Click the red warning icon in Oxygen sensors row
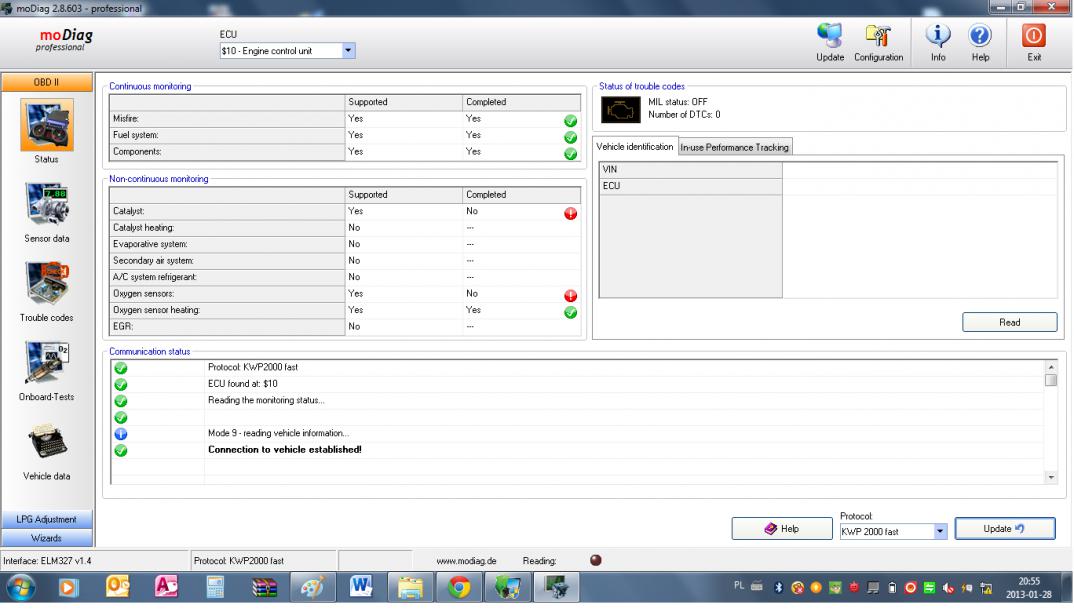 pyautogui.click(x=570, y=295)
